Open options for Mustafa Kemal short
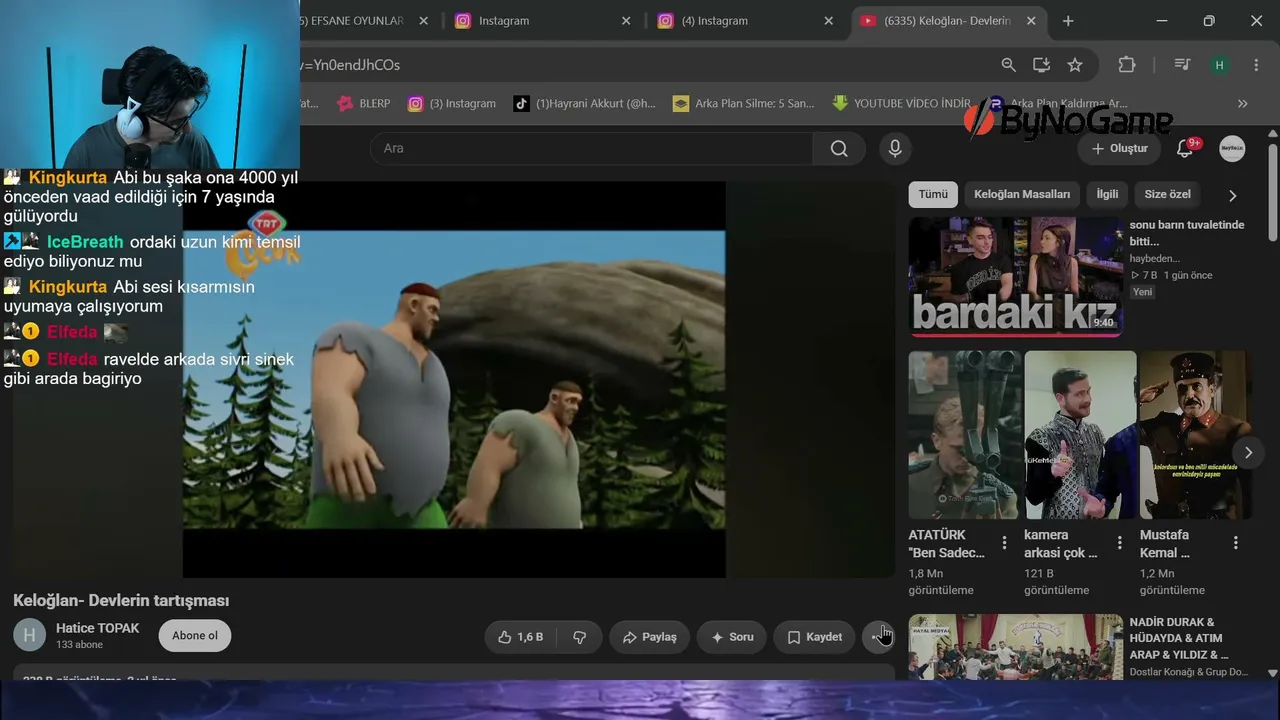 1236,543
